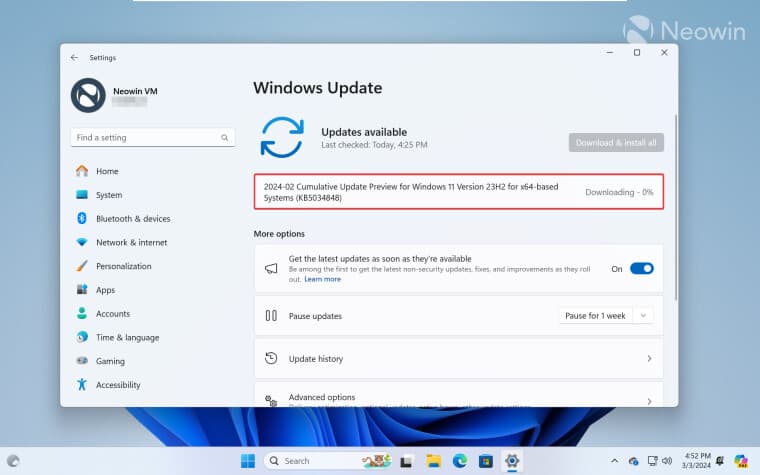The width and height of the screenshot is (760, 475).
Task: Click the Settings window vertical scrollbar
Action: (x=676, y=207)
